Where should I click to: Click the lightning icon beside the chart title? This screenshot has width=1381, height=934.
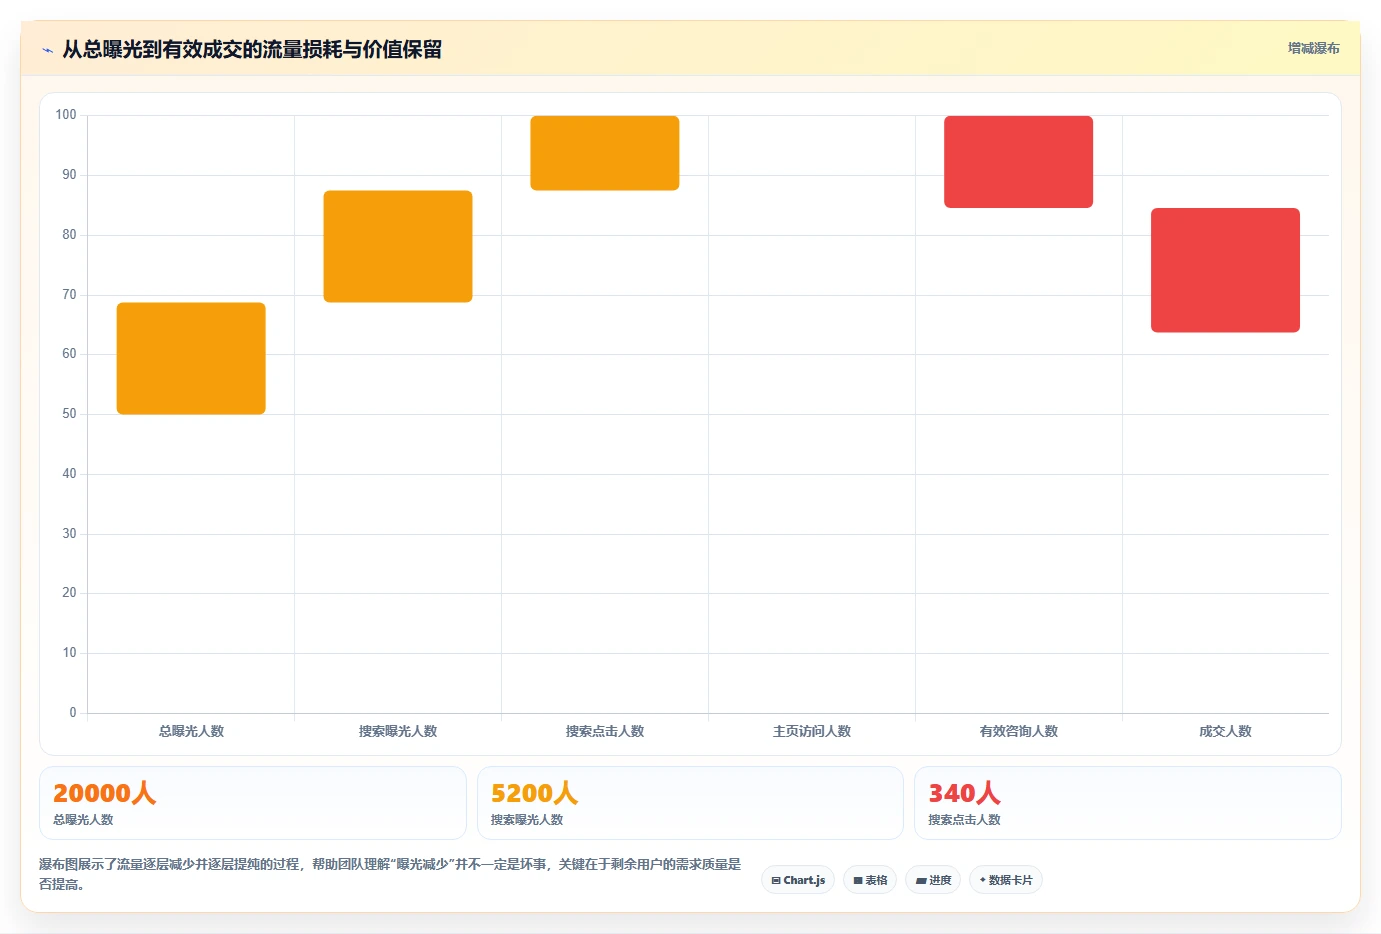47,50
